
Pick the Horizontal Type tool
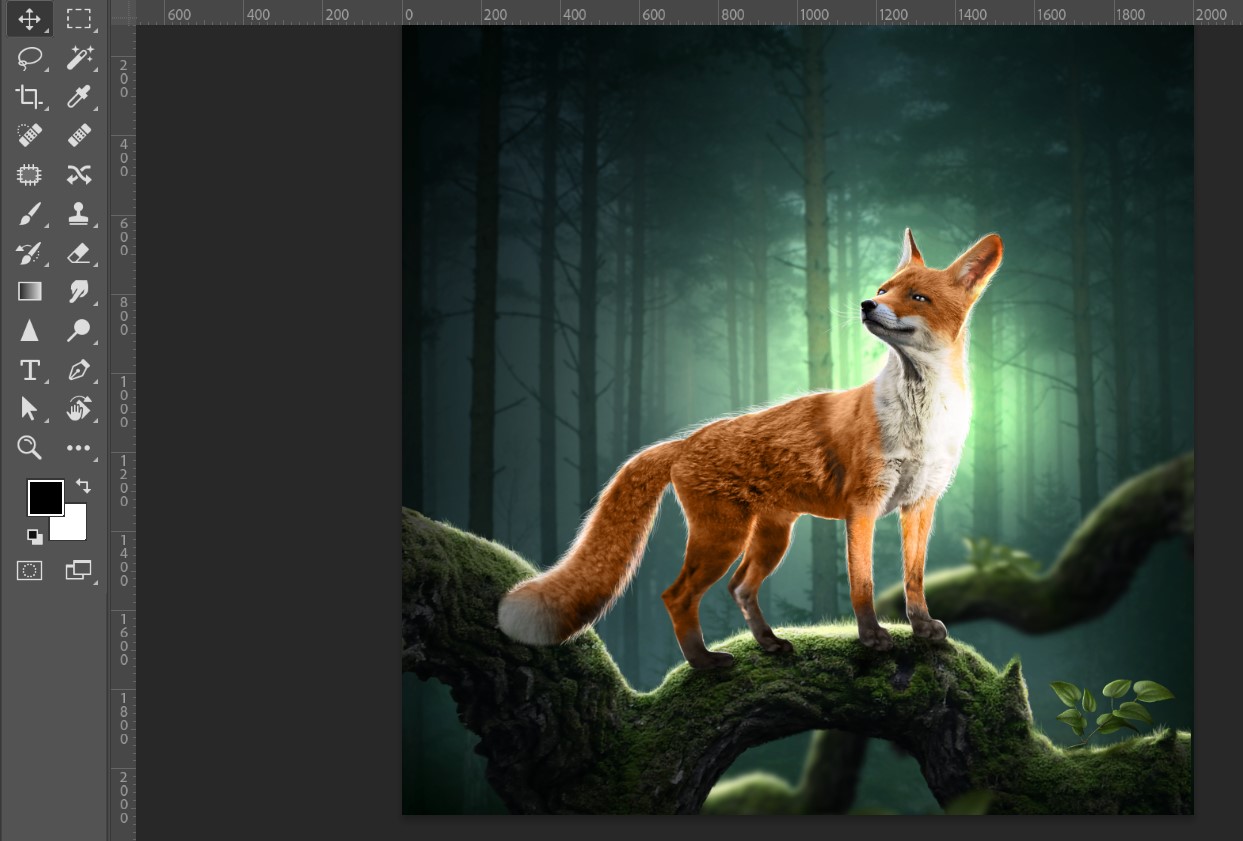pyautogui.click(x=30, y=370)
